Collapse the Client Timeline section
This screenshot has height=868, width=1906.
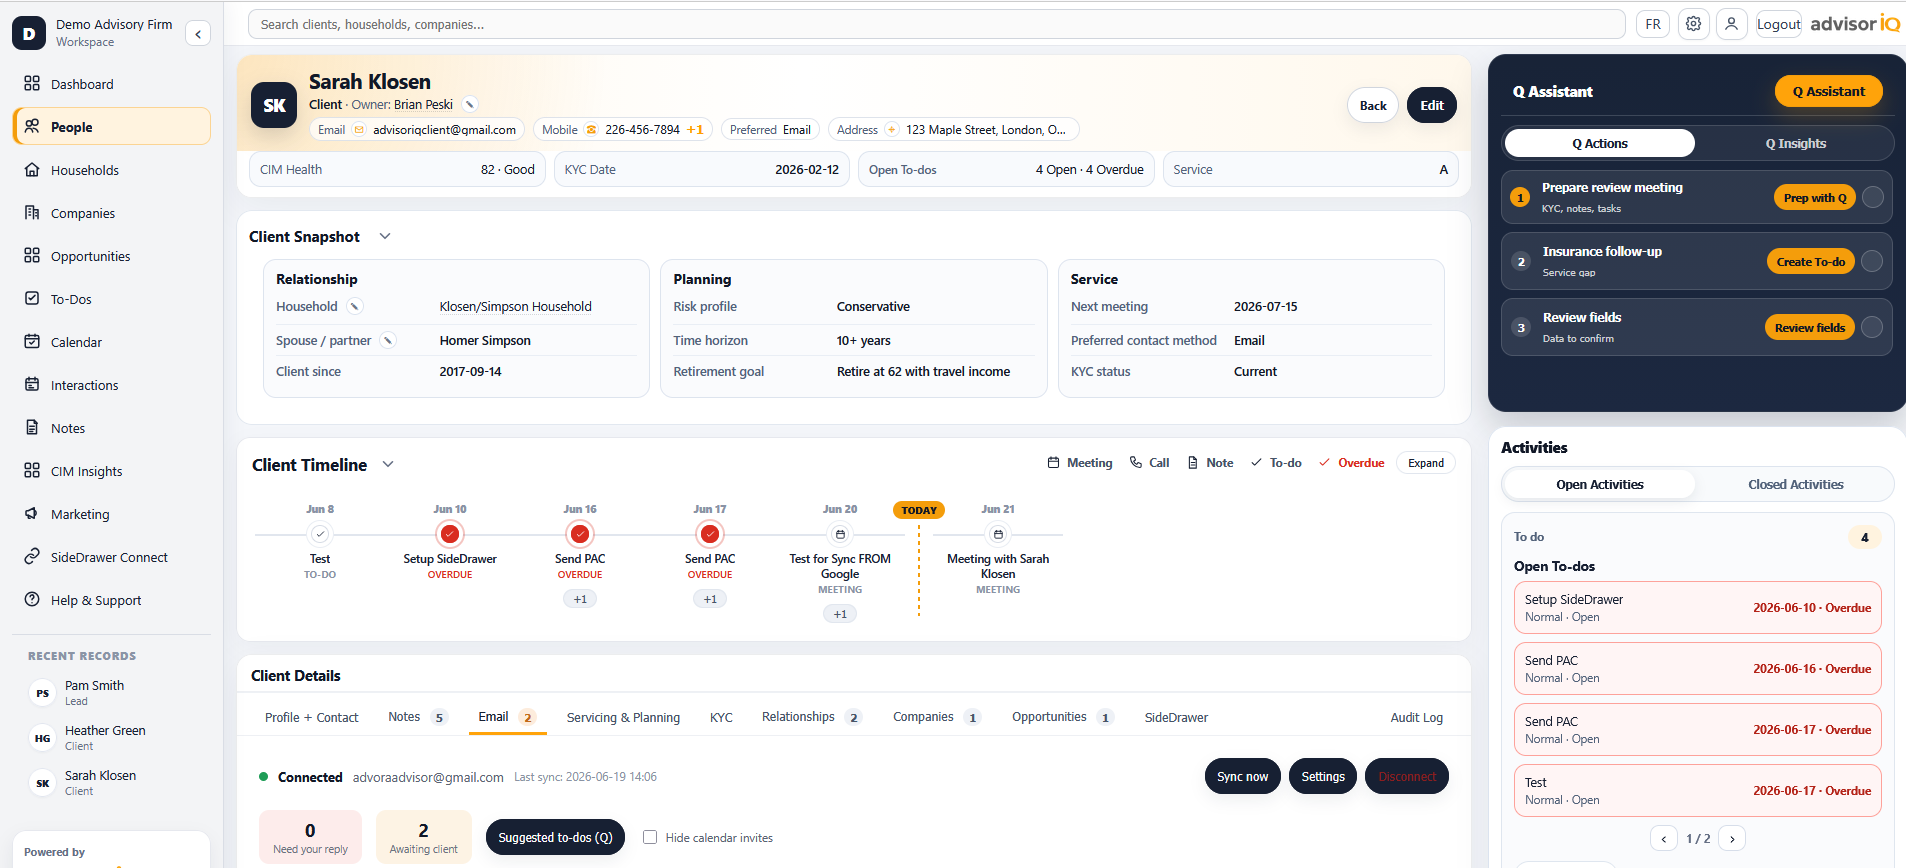(388, 465)
